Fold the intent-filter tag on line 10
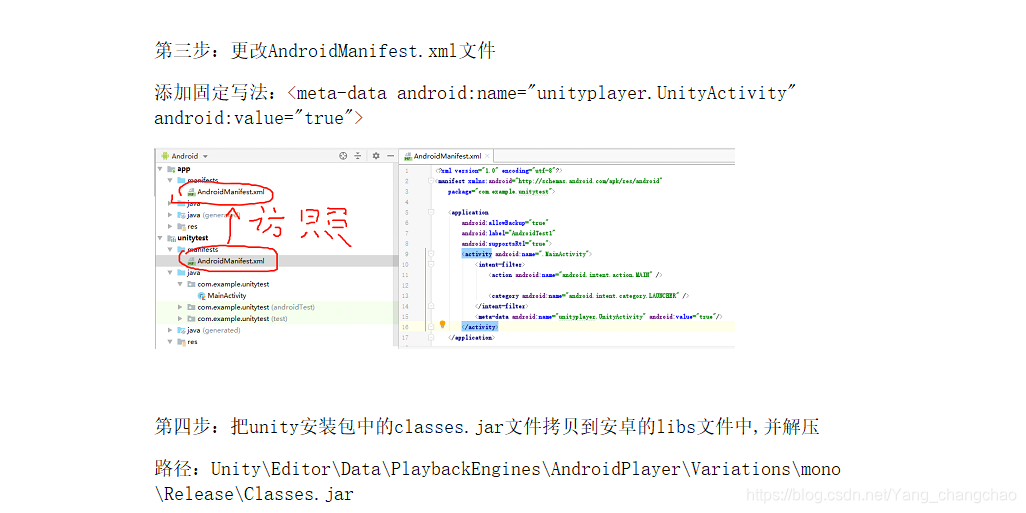Image resolution: width=1026 pixels, height=513 pixels. (x=431, y=264)
